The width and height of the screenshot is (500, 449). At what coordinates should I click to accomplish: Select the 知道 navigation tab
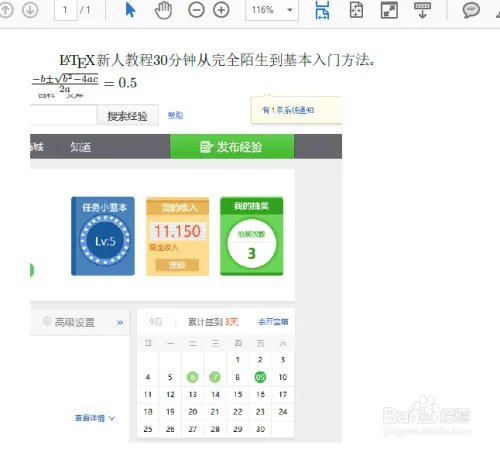(x=81, y=147)
